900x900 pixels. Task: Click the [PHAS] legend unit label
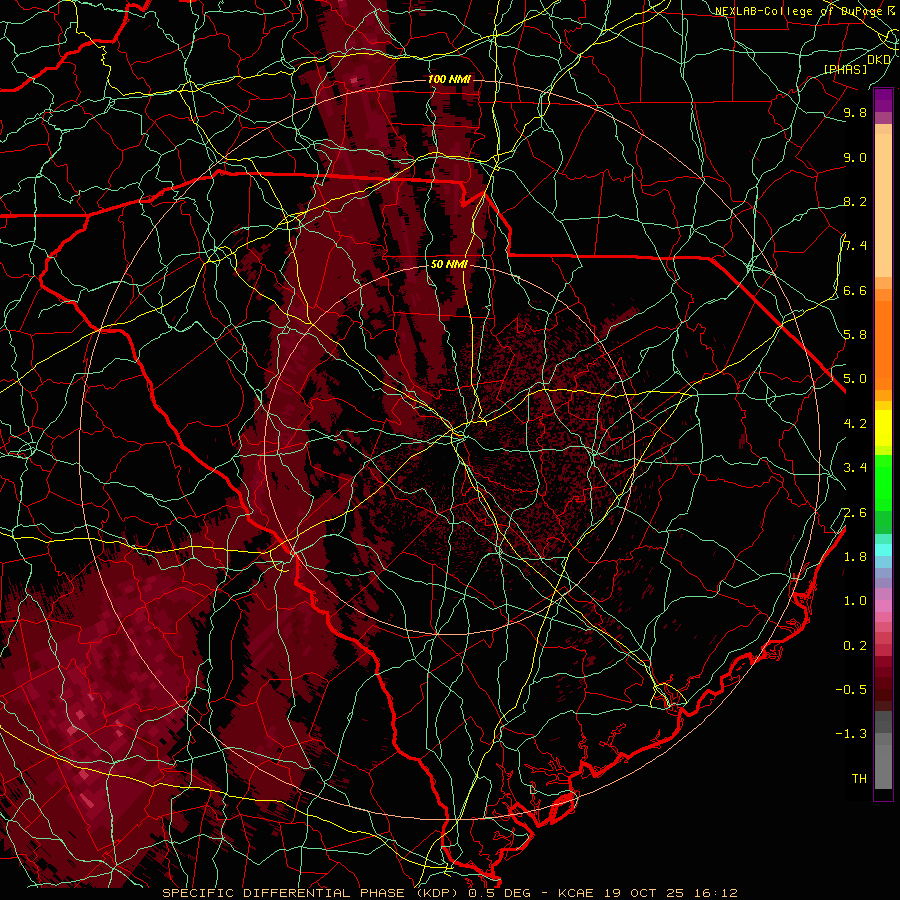(845, 69)
